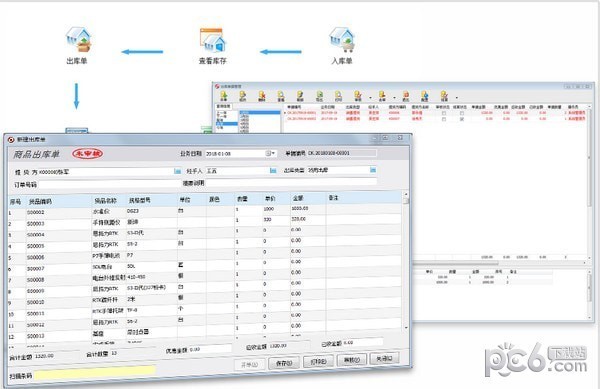Toggle 审核状态 checkbox in second red row of back window
Screen dimensions: 600x389
tap(443, 119)
